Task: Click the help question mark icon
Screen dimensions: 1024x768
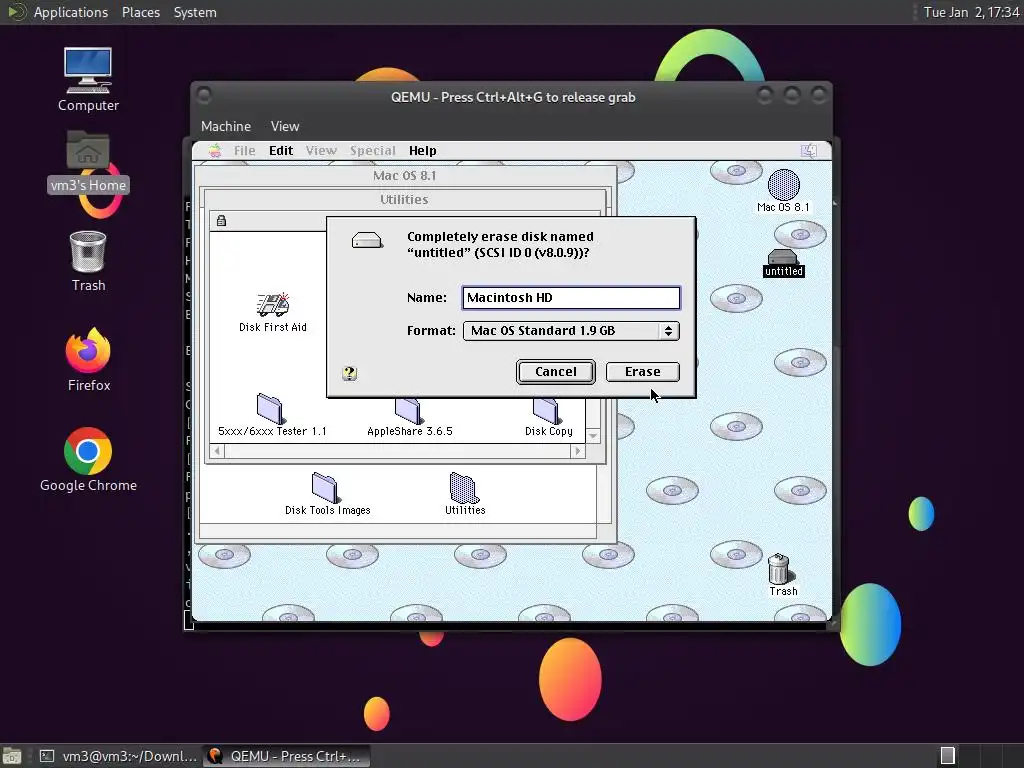Action: (x=349, y=373)
